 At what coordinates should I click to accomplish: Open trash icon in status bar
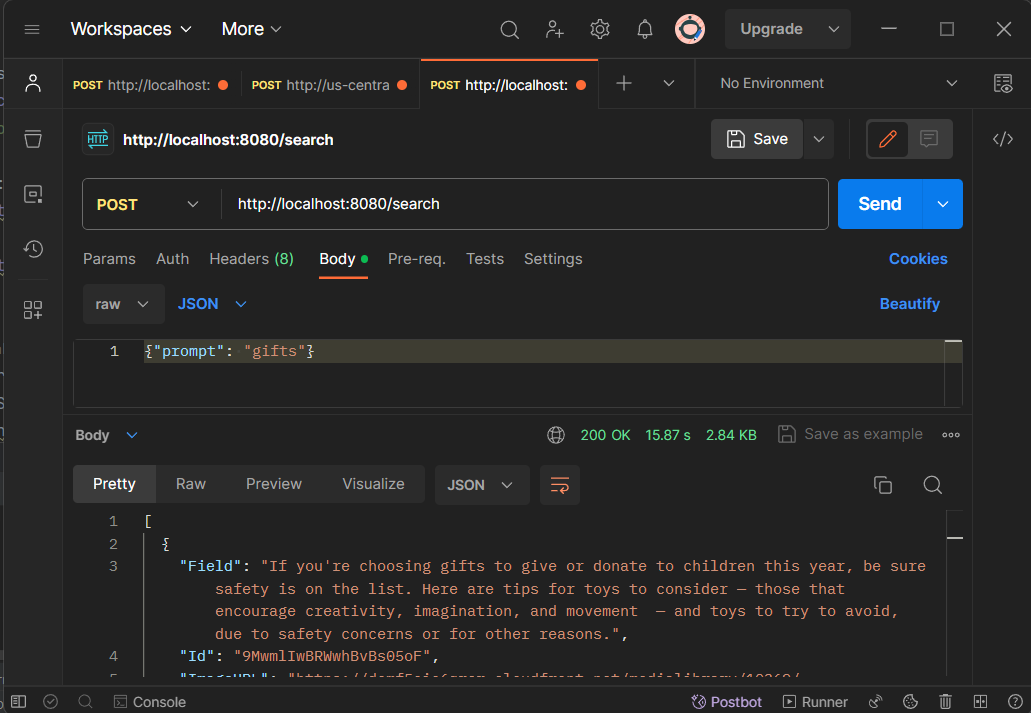click(945, 702)
